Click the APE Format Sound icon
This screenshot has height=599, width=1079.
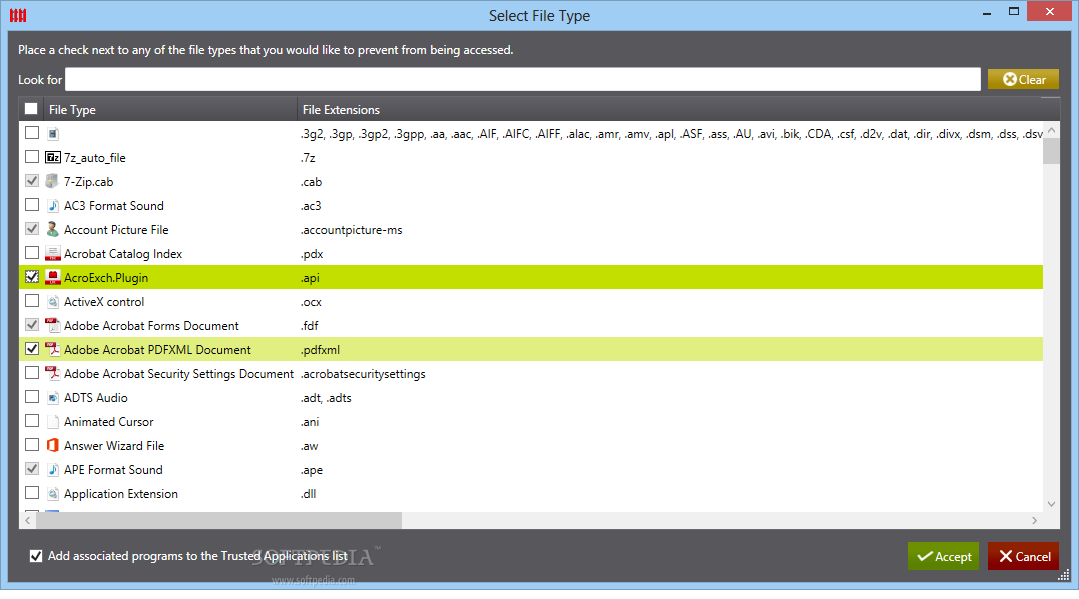53,470
